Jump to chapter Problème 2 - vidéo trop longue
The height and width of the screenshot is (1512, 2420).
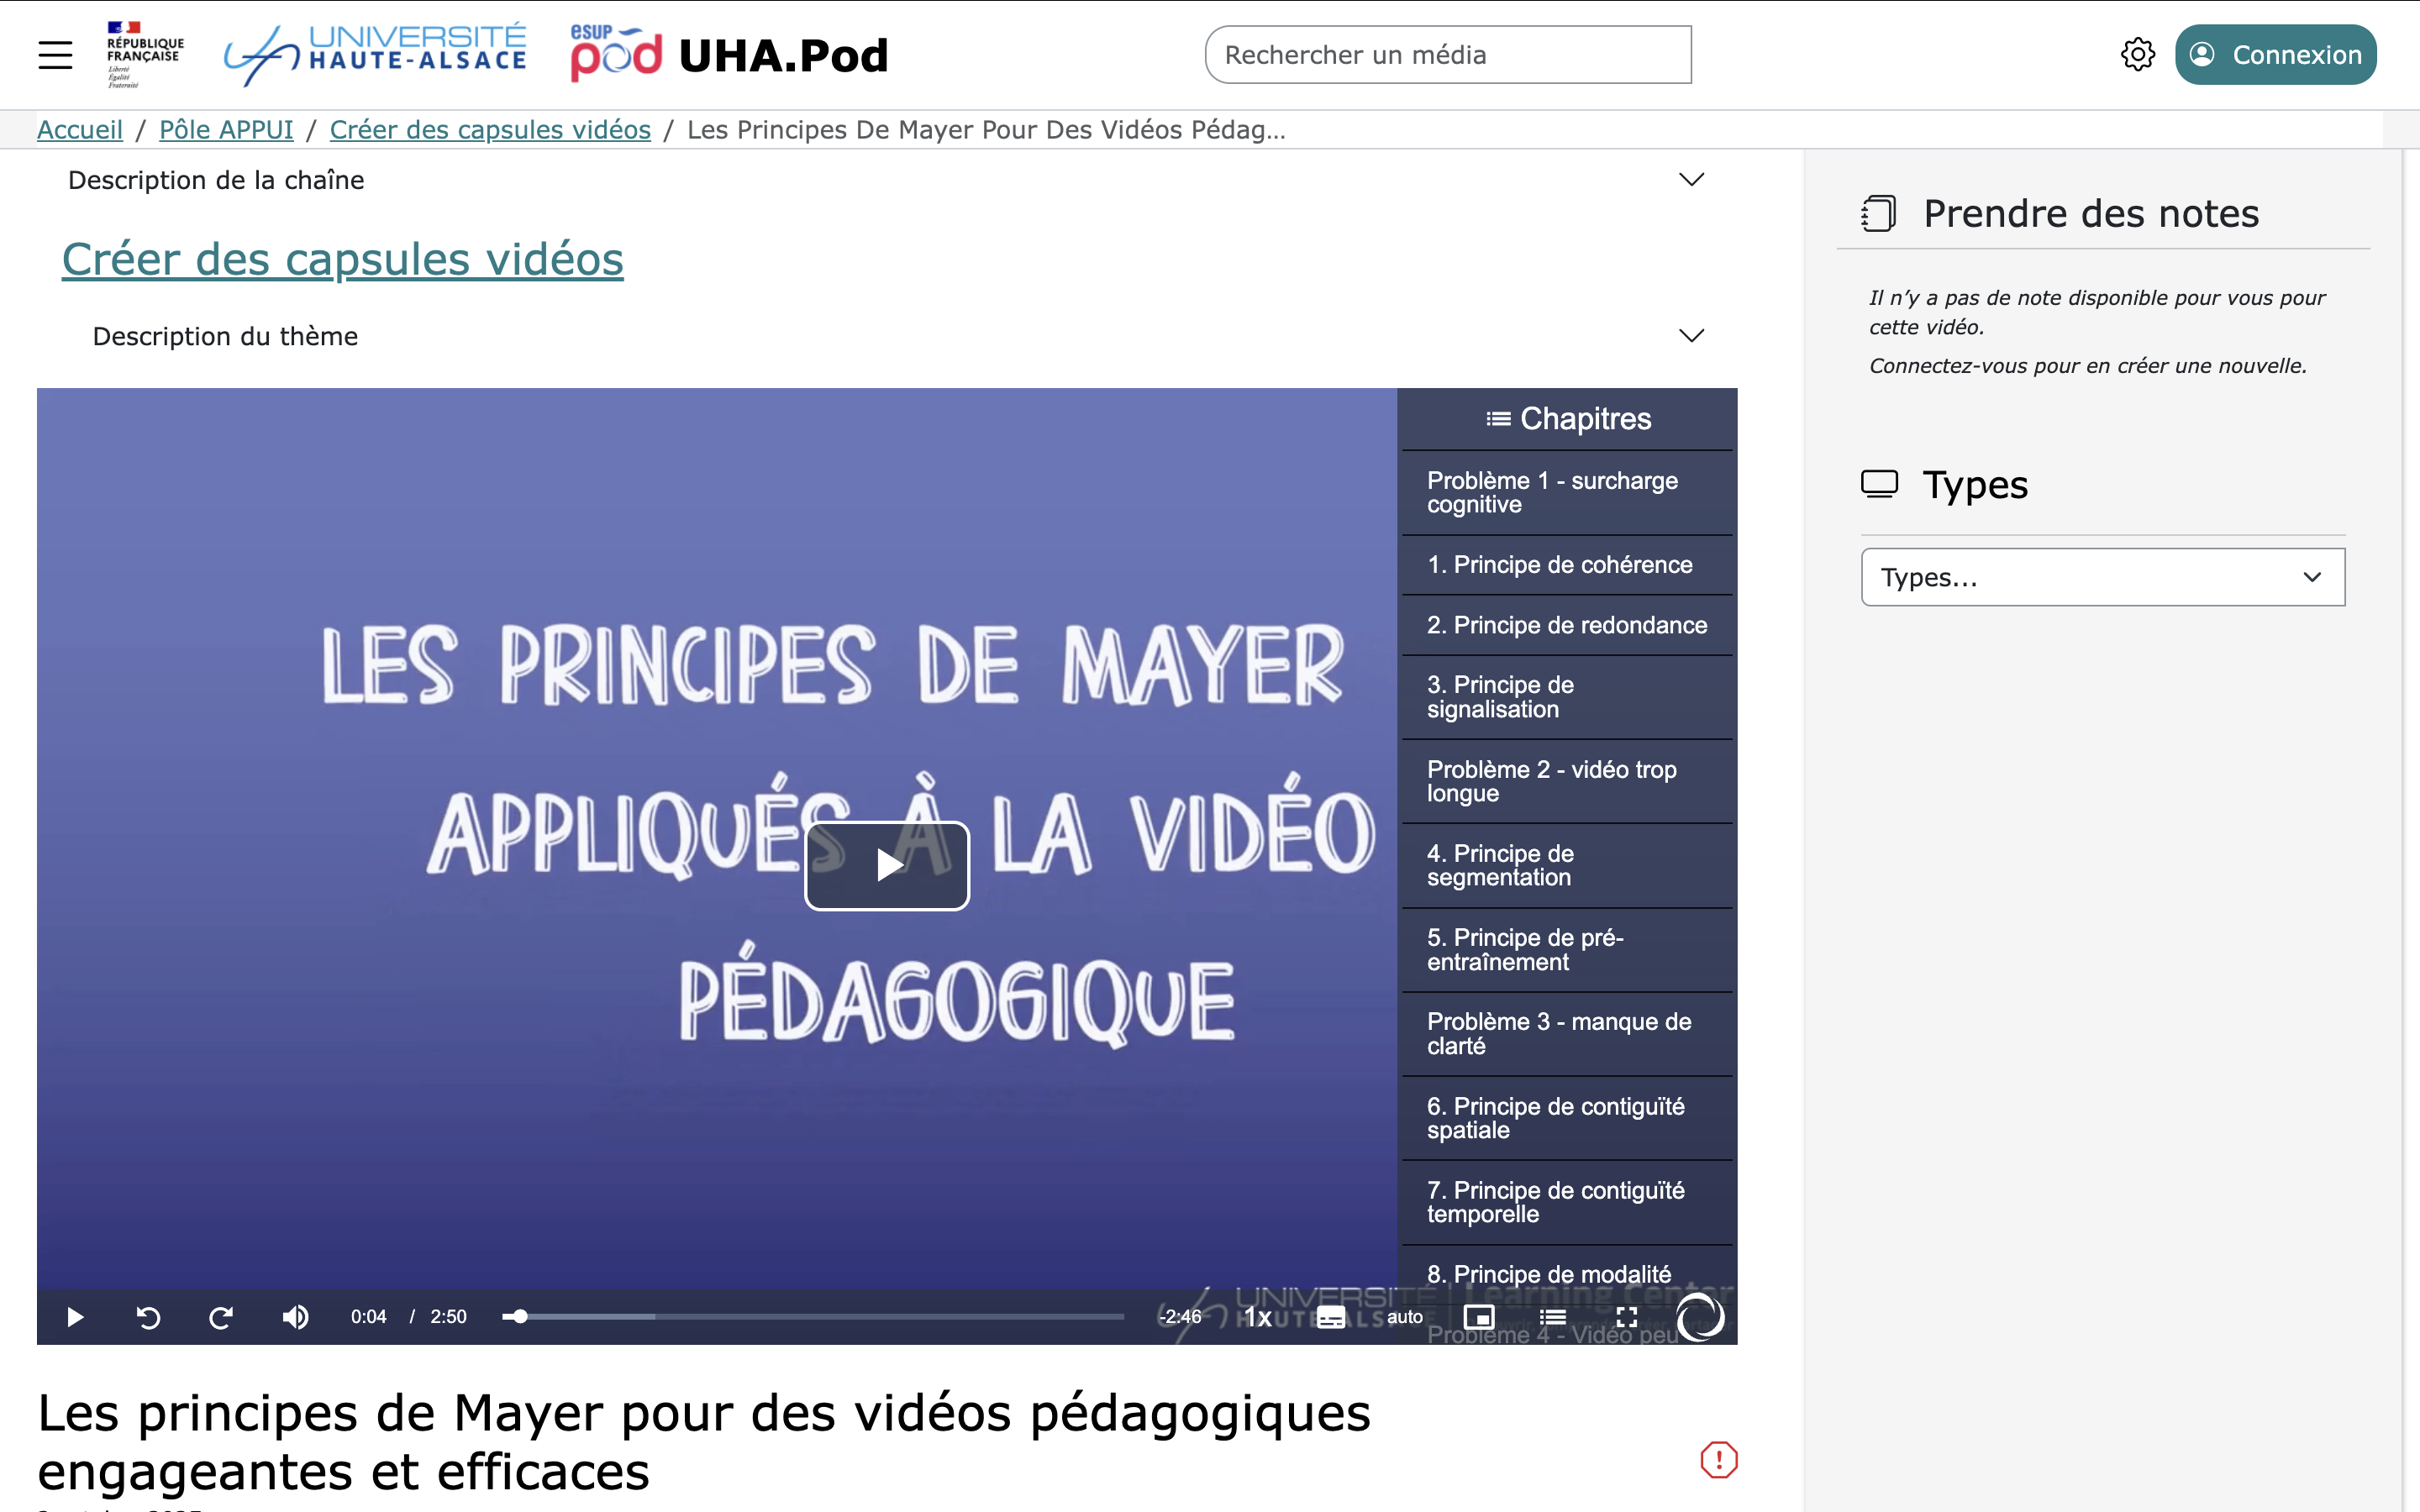pos(1566,781)
